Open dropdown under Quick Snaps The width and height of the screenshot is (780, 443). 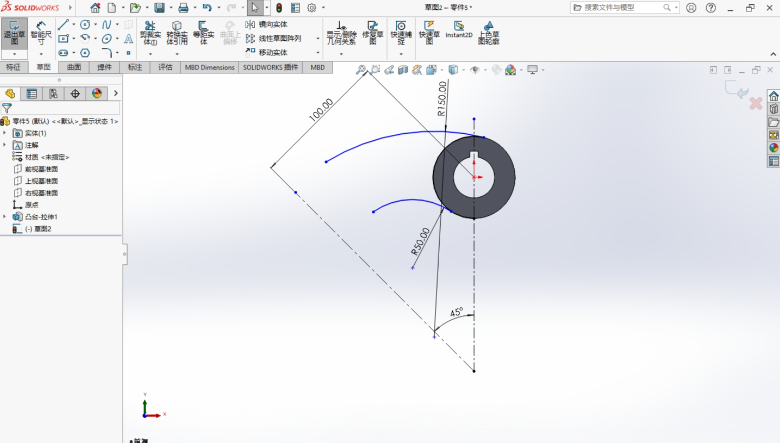(x=401, y=54)
